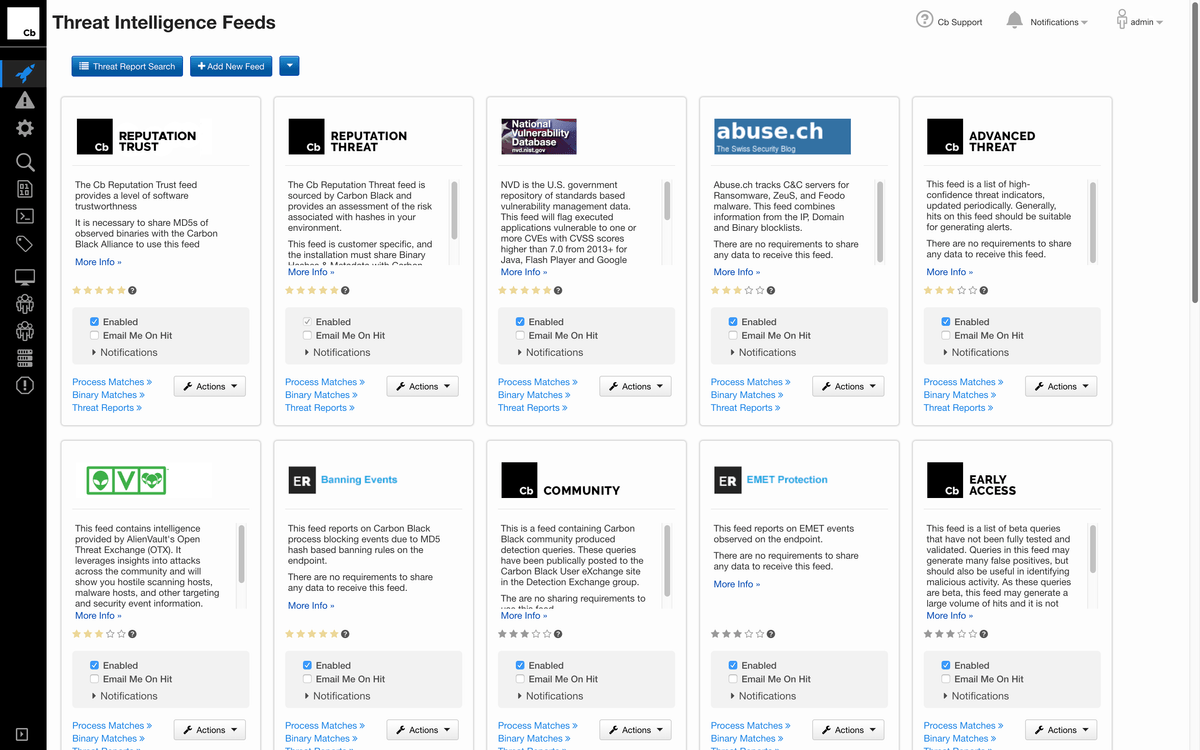The height and width of the screenshot is (750, 1200).
Task: Click the rating help icon on NVD card
Action: (558, 290)
